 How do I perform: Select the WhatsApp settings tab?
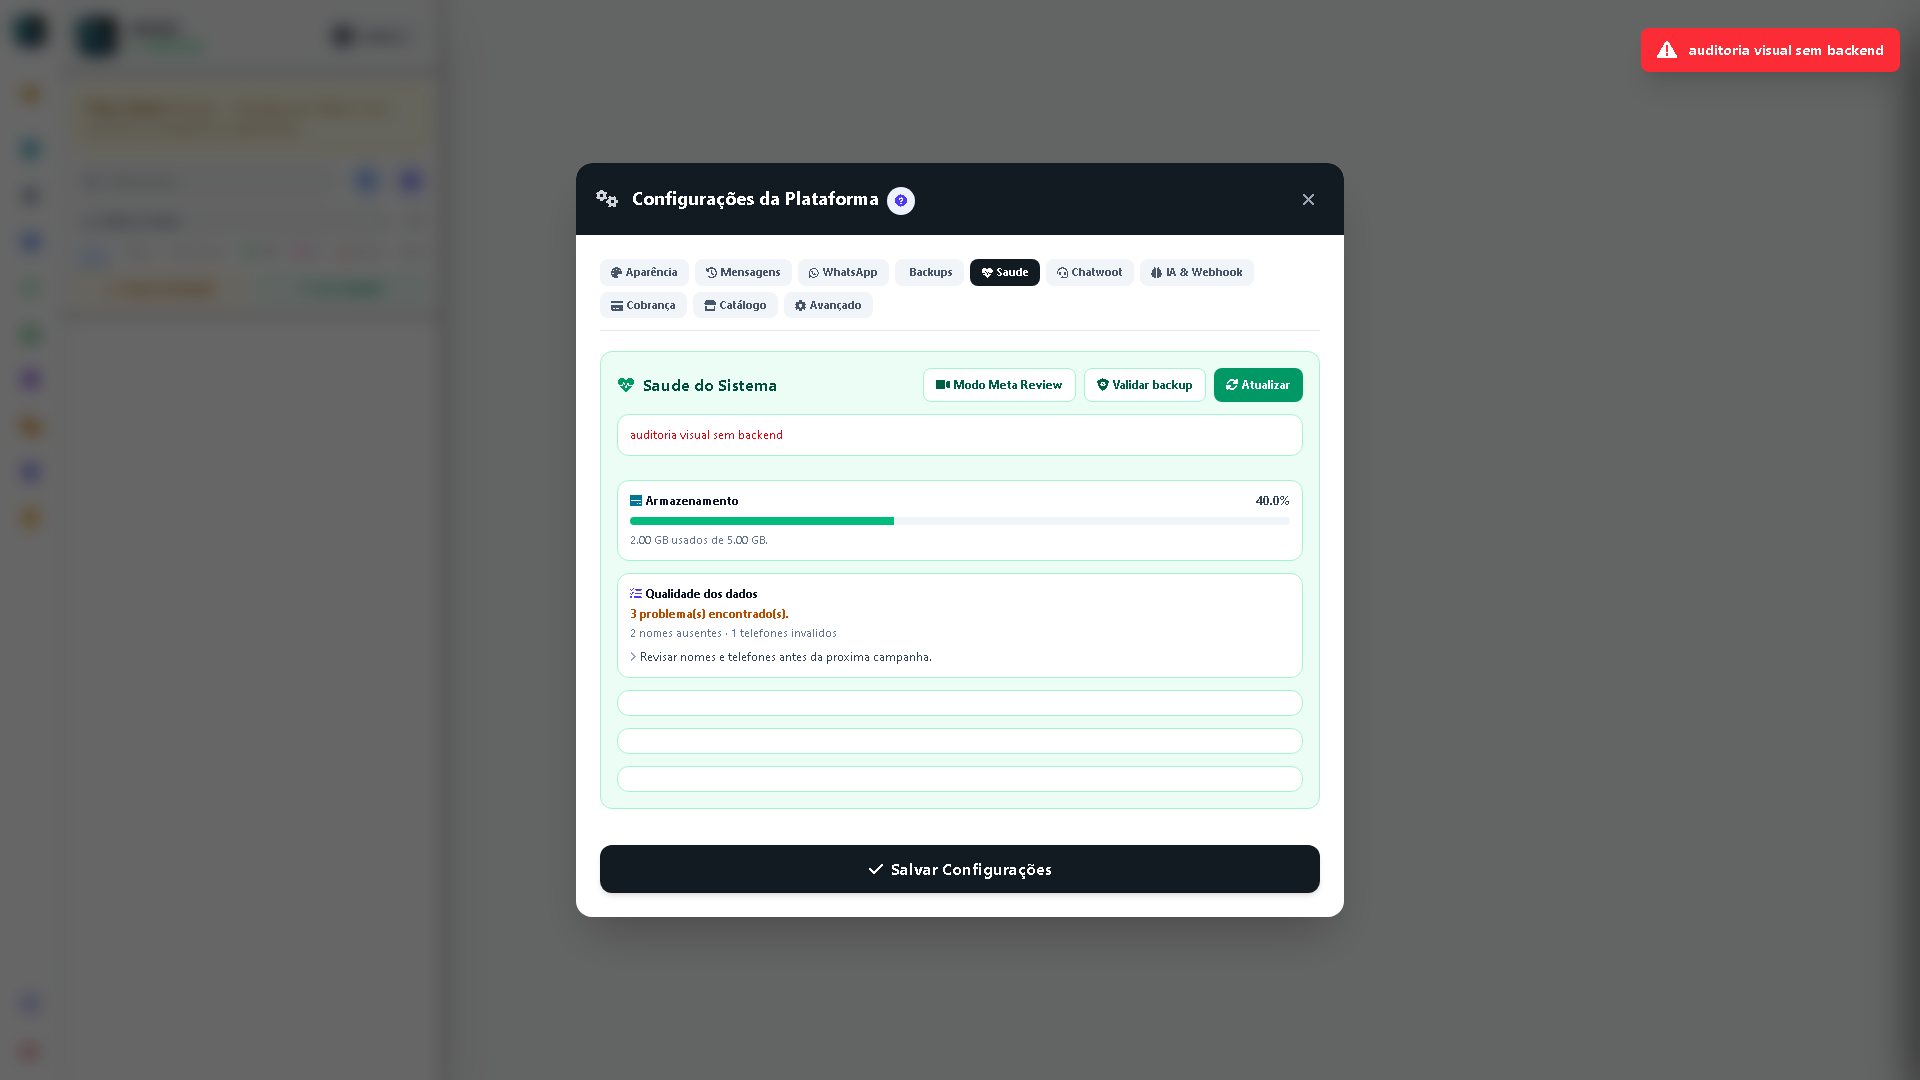point(843,272)
